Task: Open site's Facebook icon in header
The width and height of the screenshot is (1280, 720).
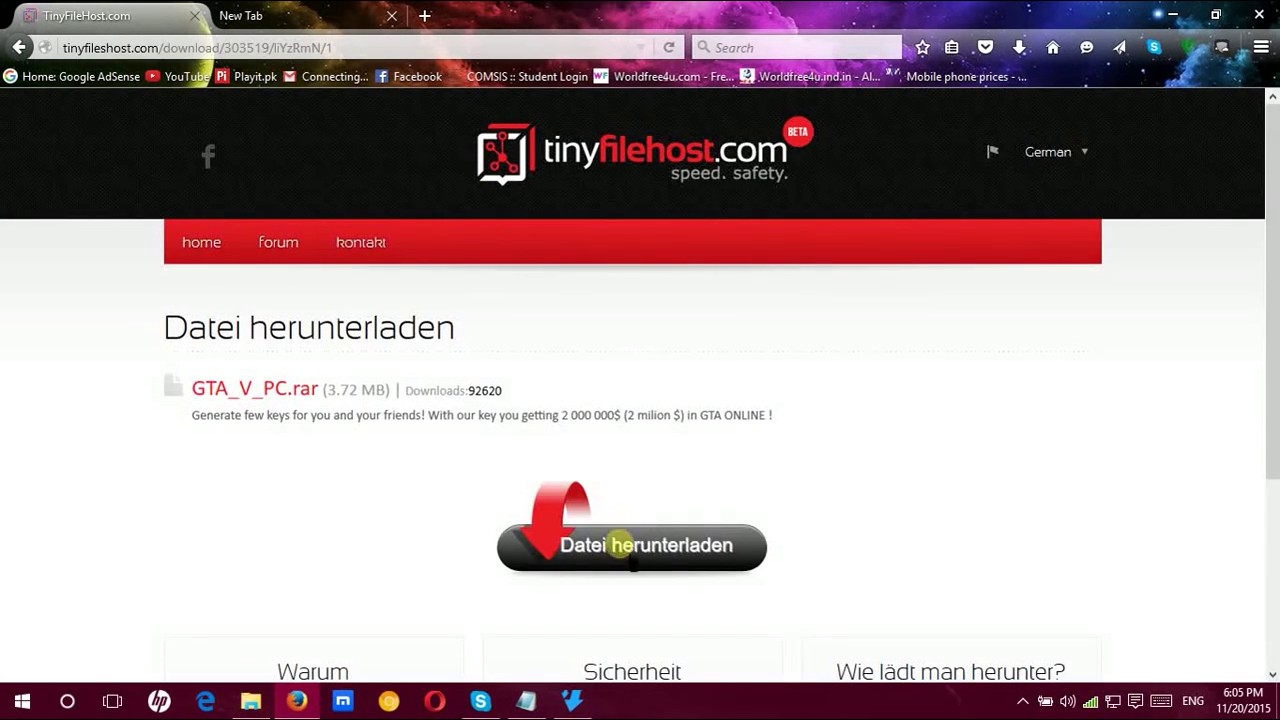Action: point(208,155)
